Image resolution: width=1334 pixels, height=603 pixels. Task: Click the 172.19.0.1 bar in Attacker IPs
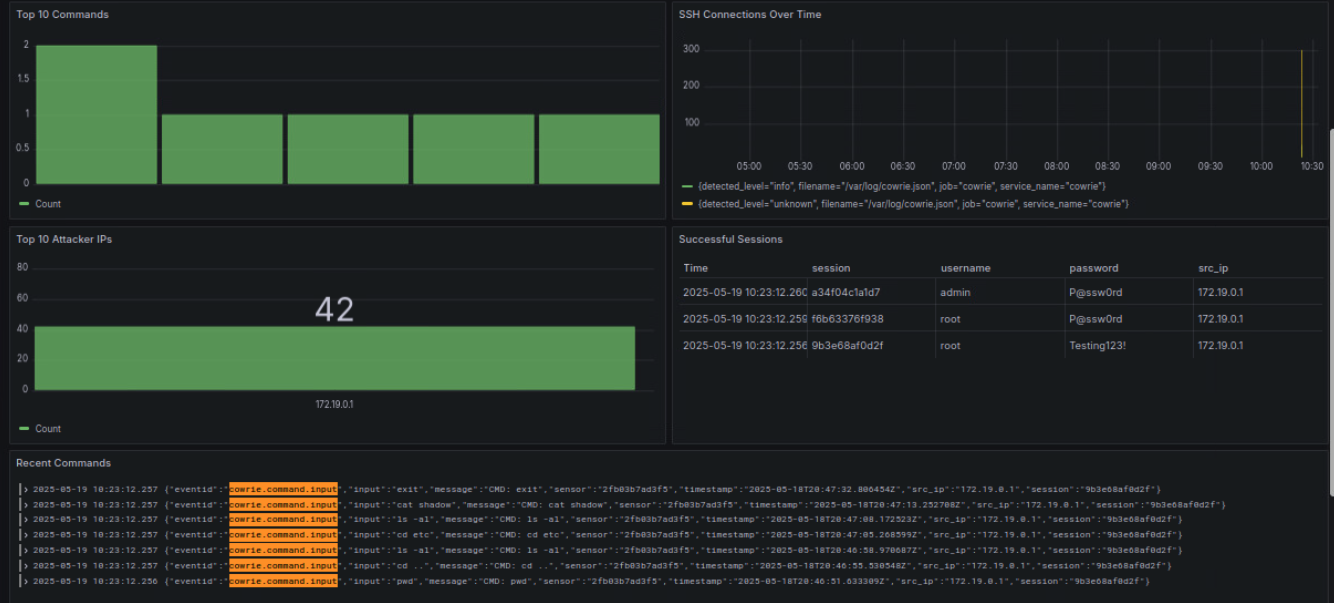pos(334,358)
